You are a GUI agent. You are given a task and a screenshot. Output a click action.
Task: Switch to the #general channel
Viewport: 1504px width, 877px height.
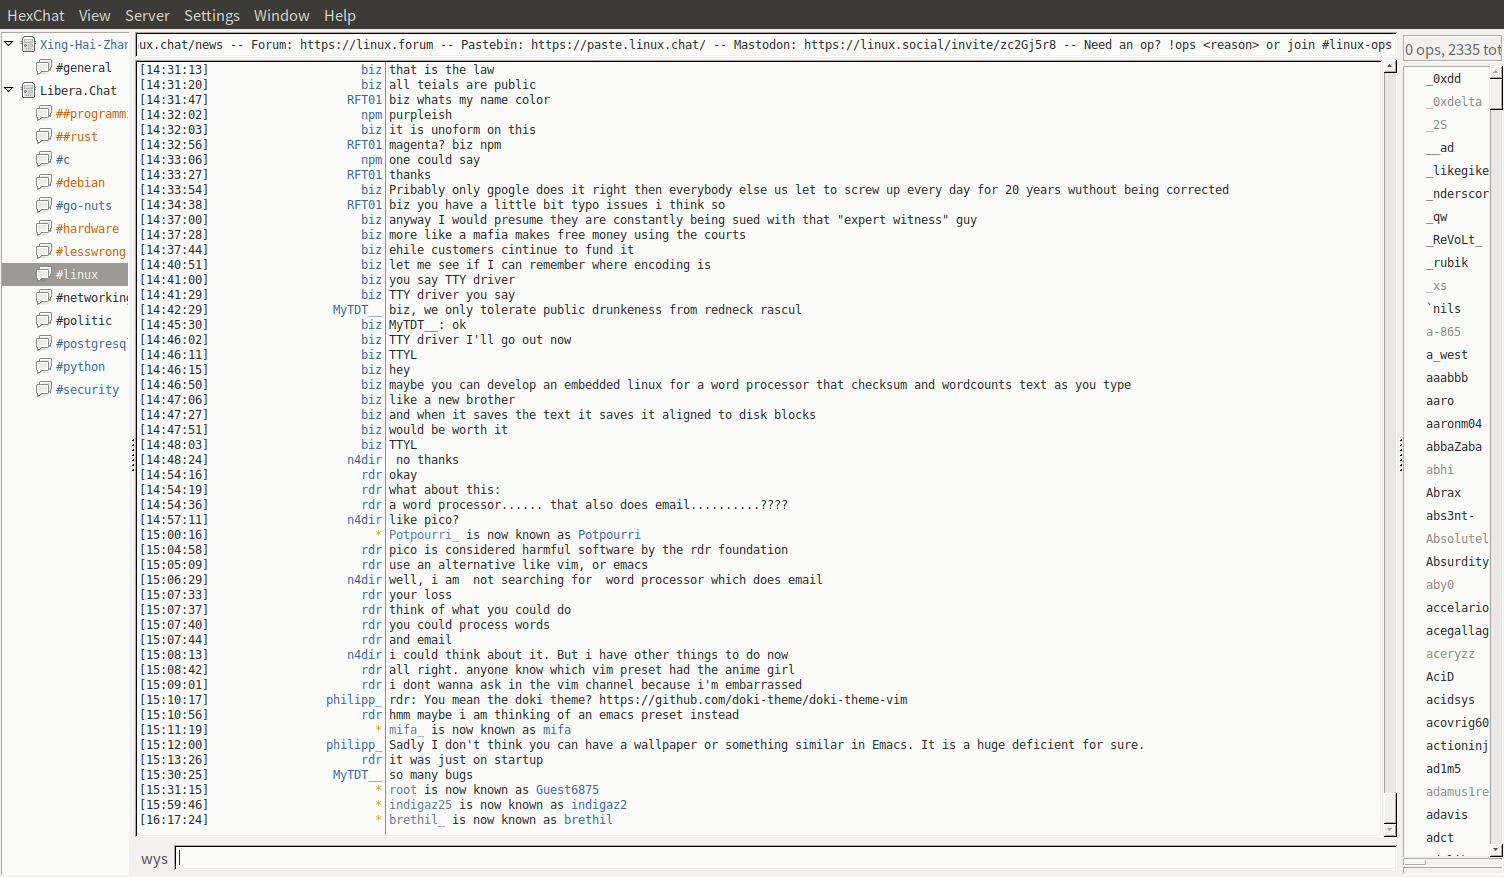tap(83, 68)
